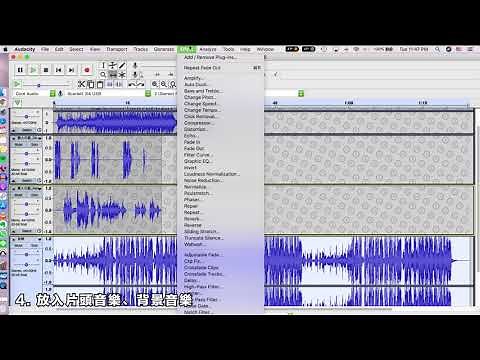Image resolution: width=480 pixels, height=360 pixels.
Task: Select the Envelope tool
Action: click(x=113, y=65)
